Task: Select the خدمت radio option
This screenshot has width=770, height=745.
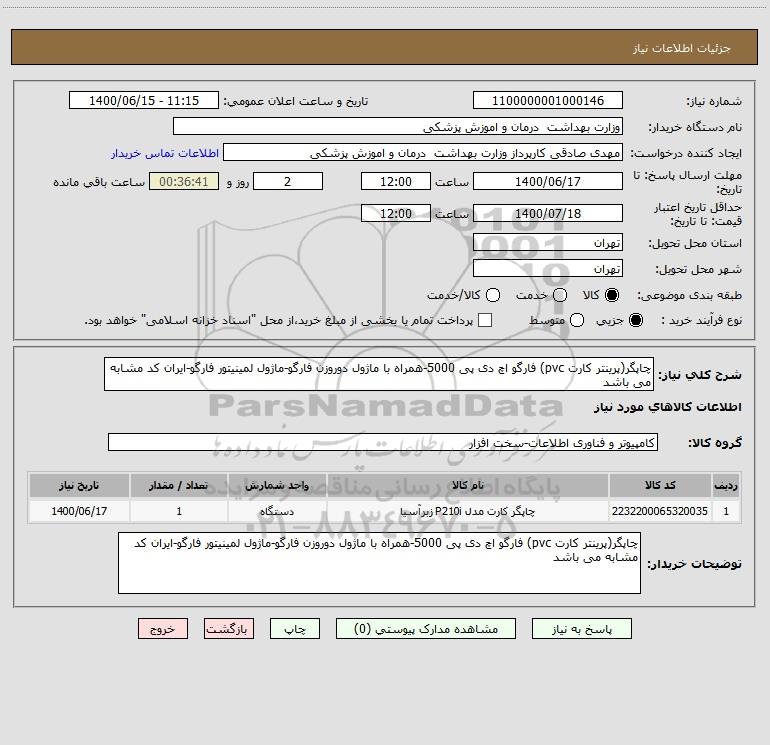Action: (x=559, y=295)
